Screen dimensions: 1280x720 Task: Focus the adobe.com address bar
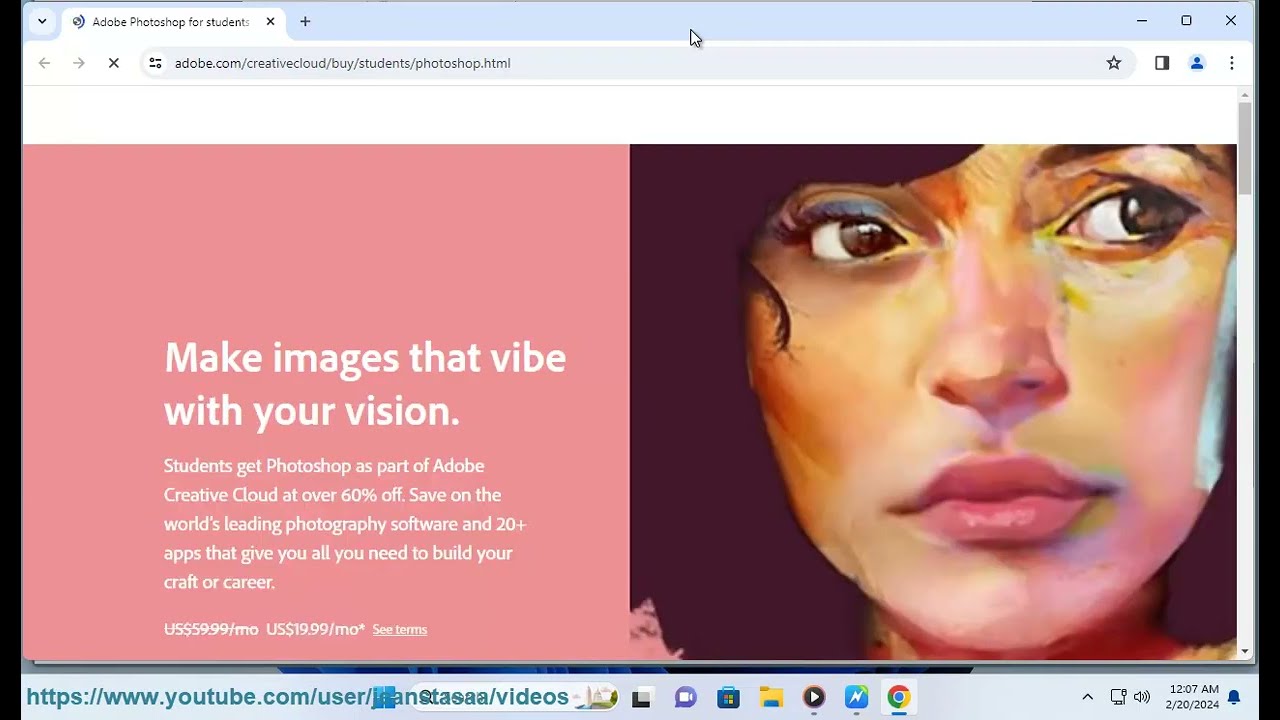[636, 63]
